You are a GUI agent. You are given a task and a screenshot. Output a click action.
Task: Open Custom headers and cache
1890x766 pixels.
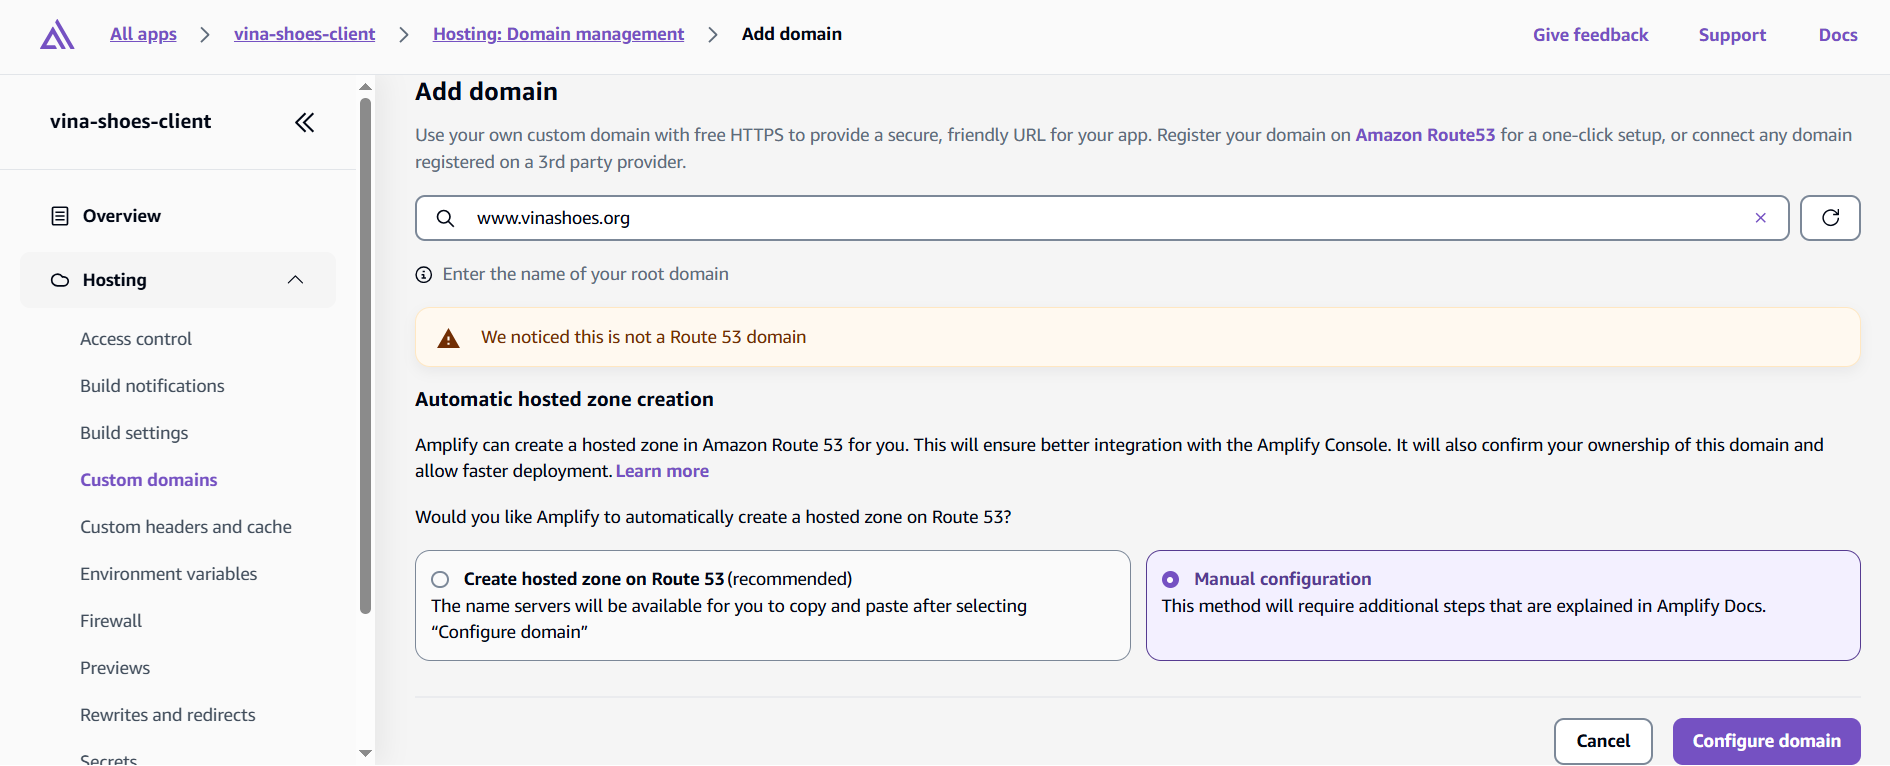click(186, 527)
